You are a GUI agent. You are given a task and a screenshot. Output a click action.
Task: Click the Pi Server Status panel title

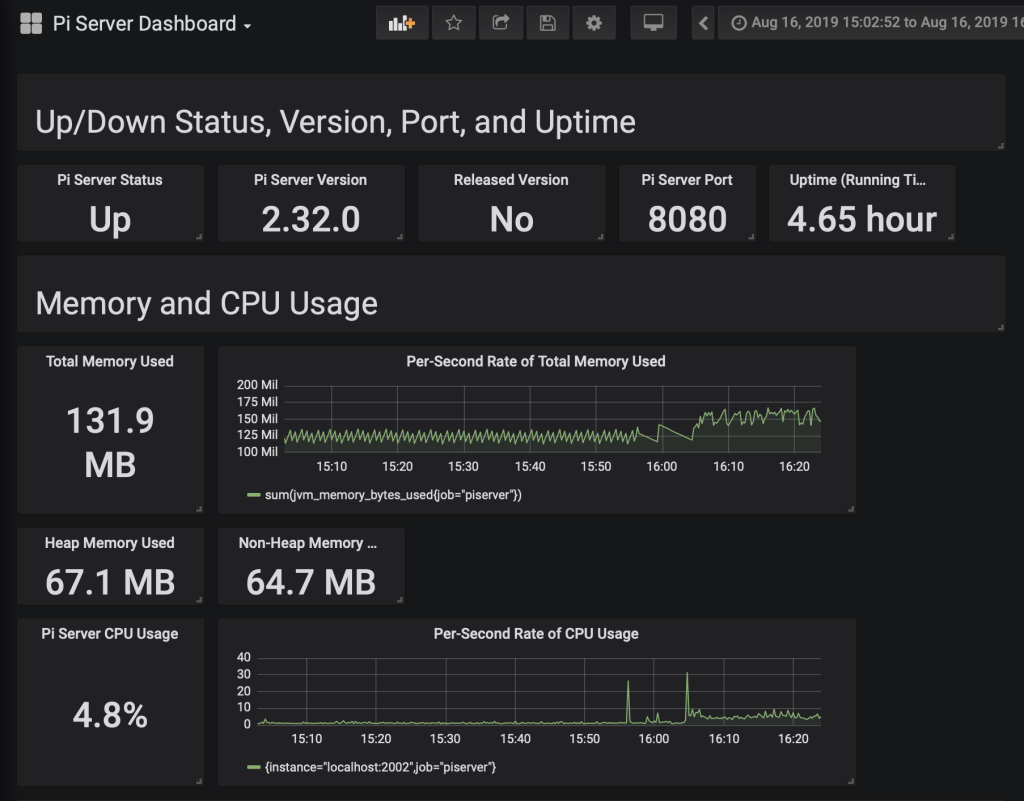point(110,180)
